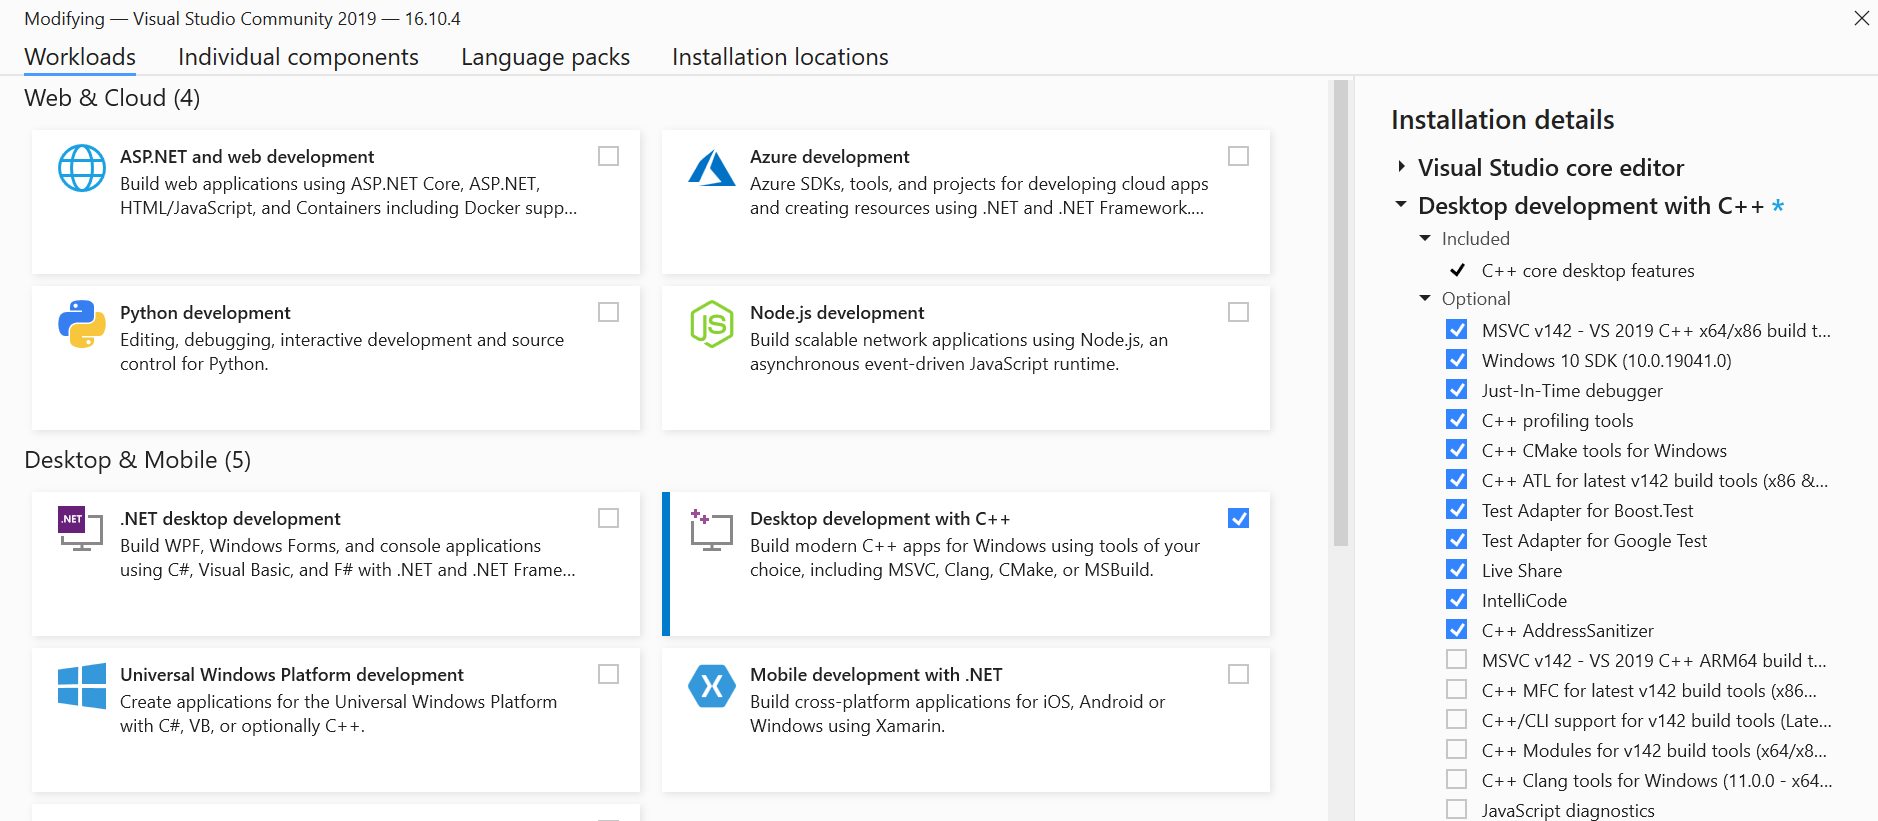
Task: Select the Node.js development card title
Action: pos(837,313)
